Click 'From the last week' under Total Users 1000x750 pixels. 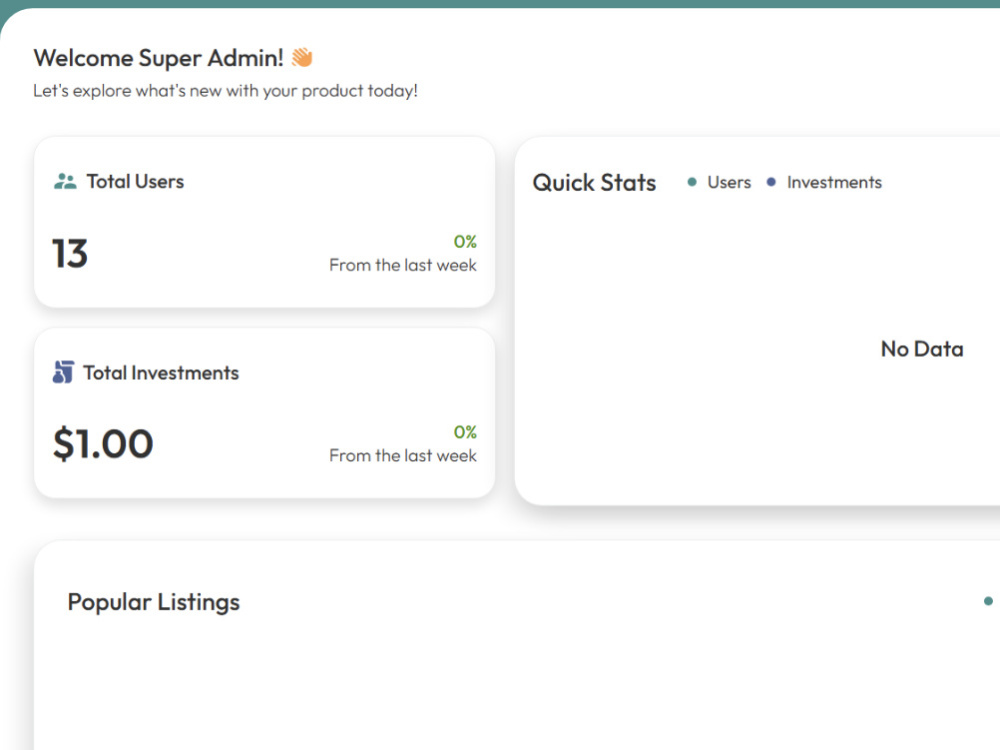pyautogui.click(x=402, y=265)
